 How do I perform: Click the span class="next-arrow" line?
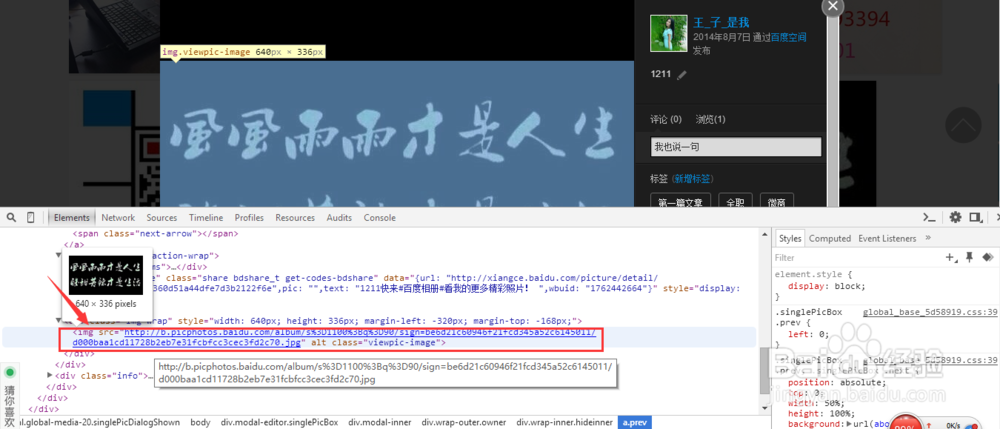point(156,233)
